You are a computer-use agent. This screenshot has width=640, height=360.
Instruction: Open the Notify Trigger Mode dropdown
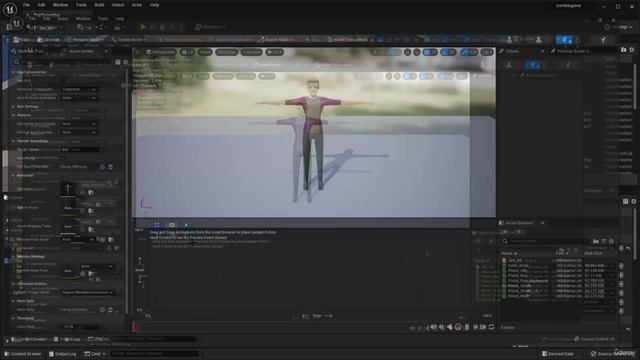pos(88,293)
